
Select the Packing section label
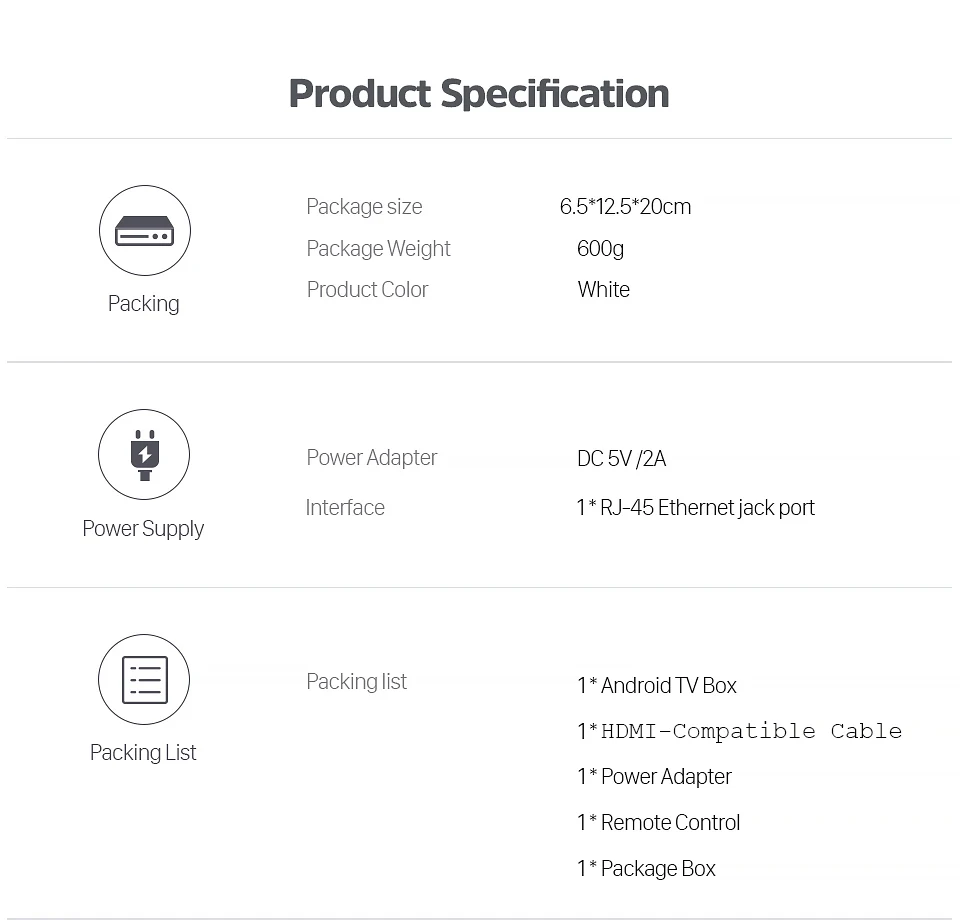pyautogui.click(x=144, y=304)
